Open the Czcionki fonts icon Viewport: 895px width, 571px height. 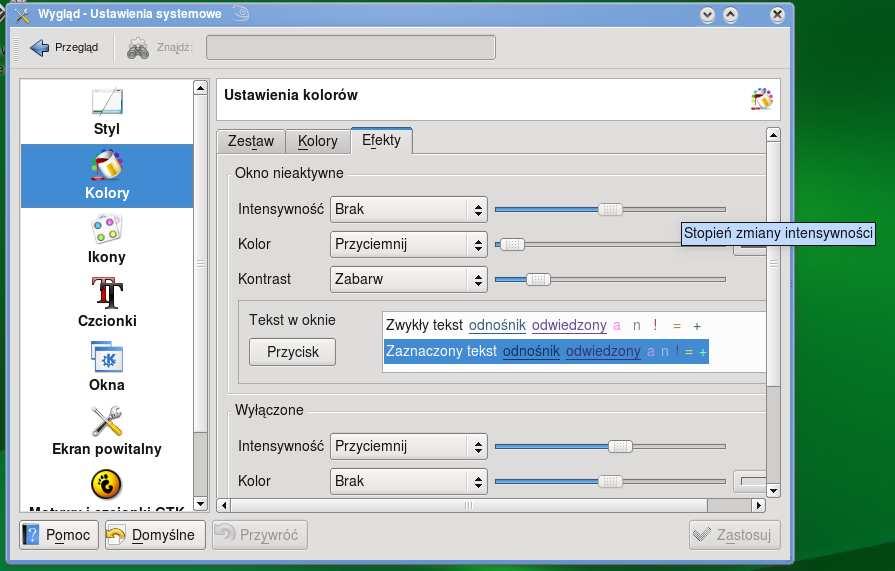coord(107,293)
